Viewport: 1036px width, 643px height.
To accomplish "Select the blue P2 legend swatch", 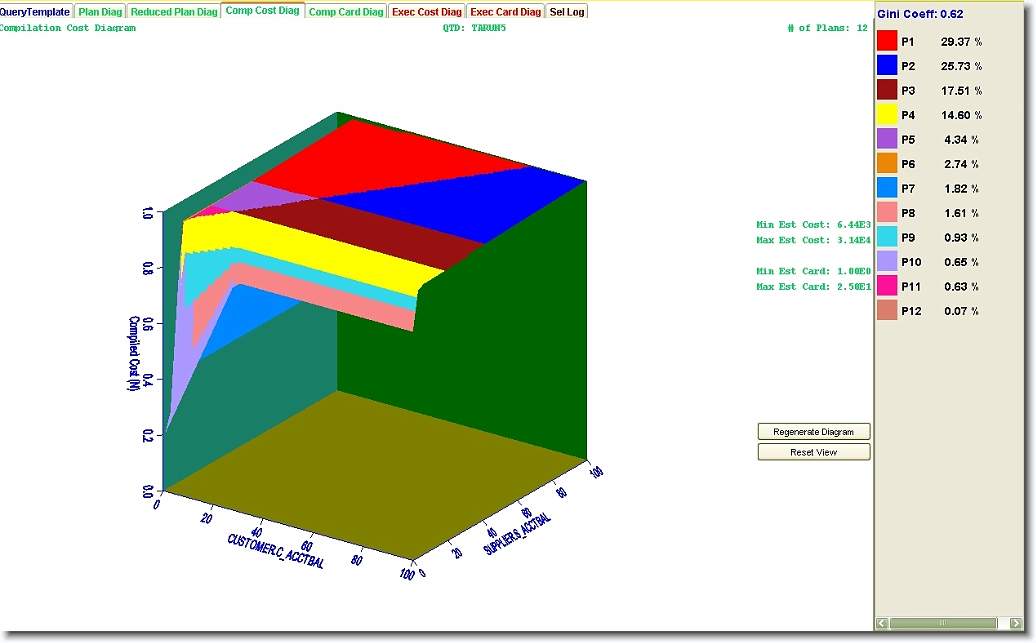I will click(x=887, y=66).
